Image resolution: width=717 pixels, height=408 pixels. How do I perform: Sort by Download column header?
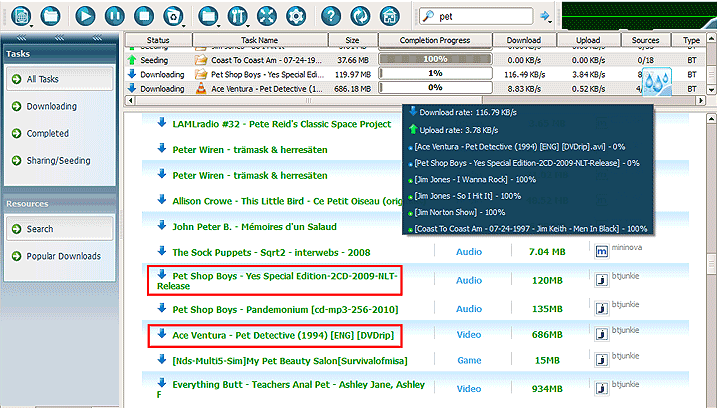point(524,40)
